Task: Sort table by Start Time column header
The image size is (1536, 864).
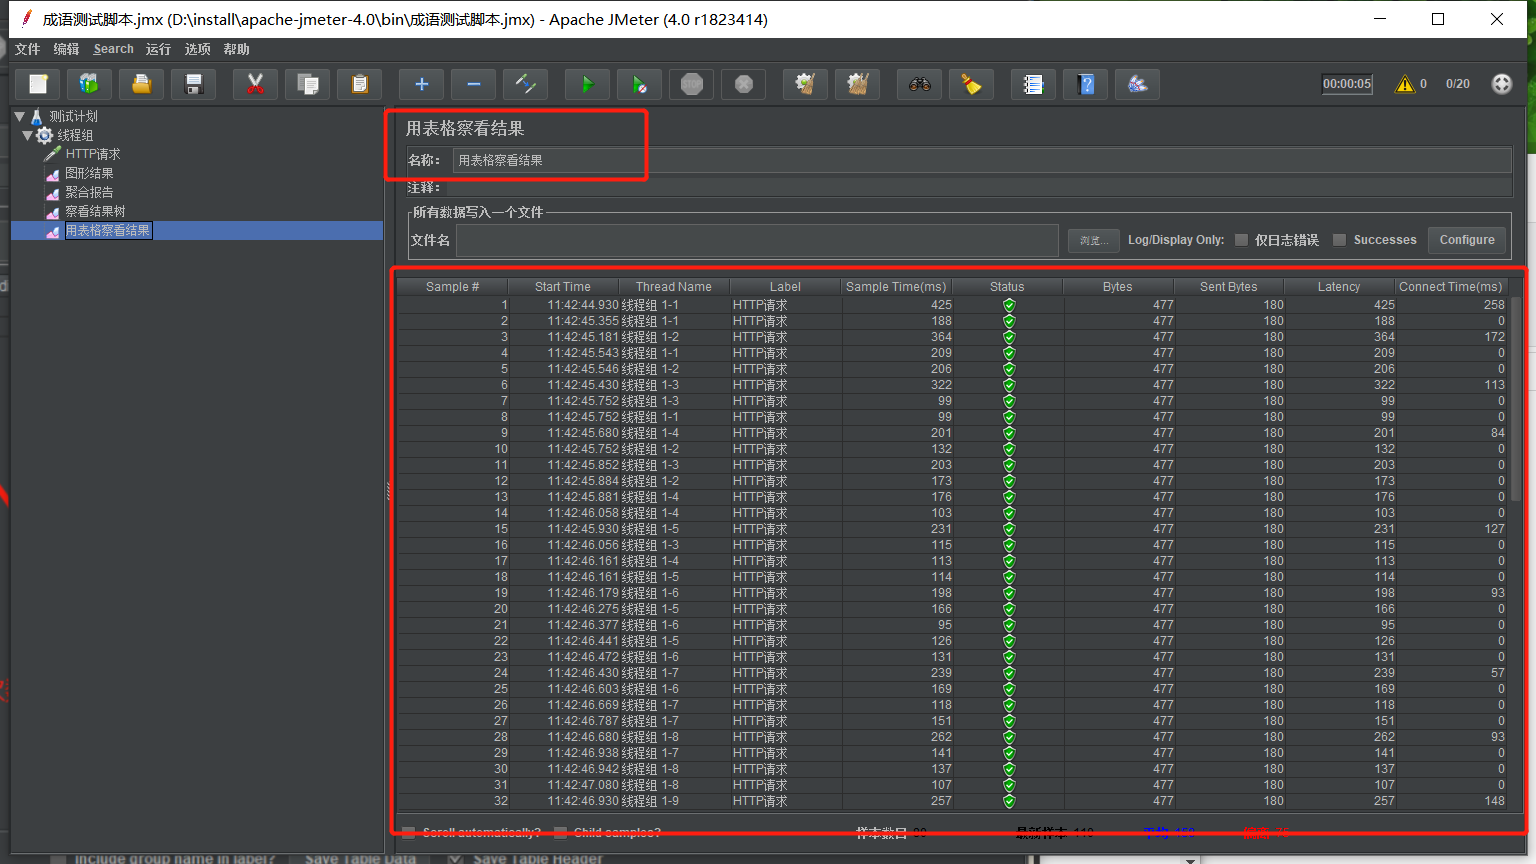Action: (x=563, y=287)
